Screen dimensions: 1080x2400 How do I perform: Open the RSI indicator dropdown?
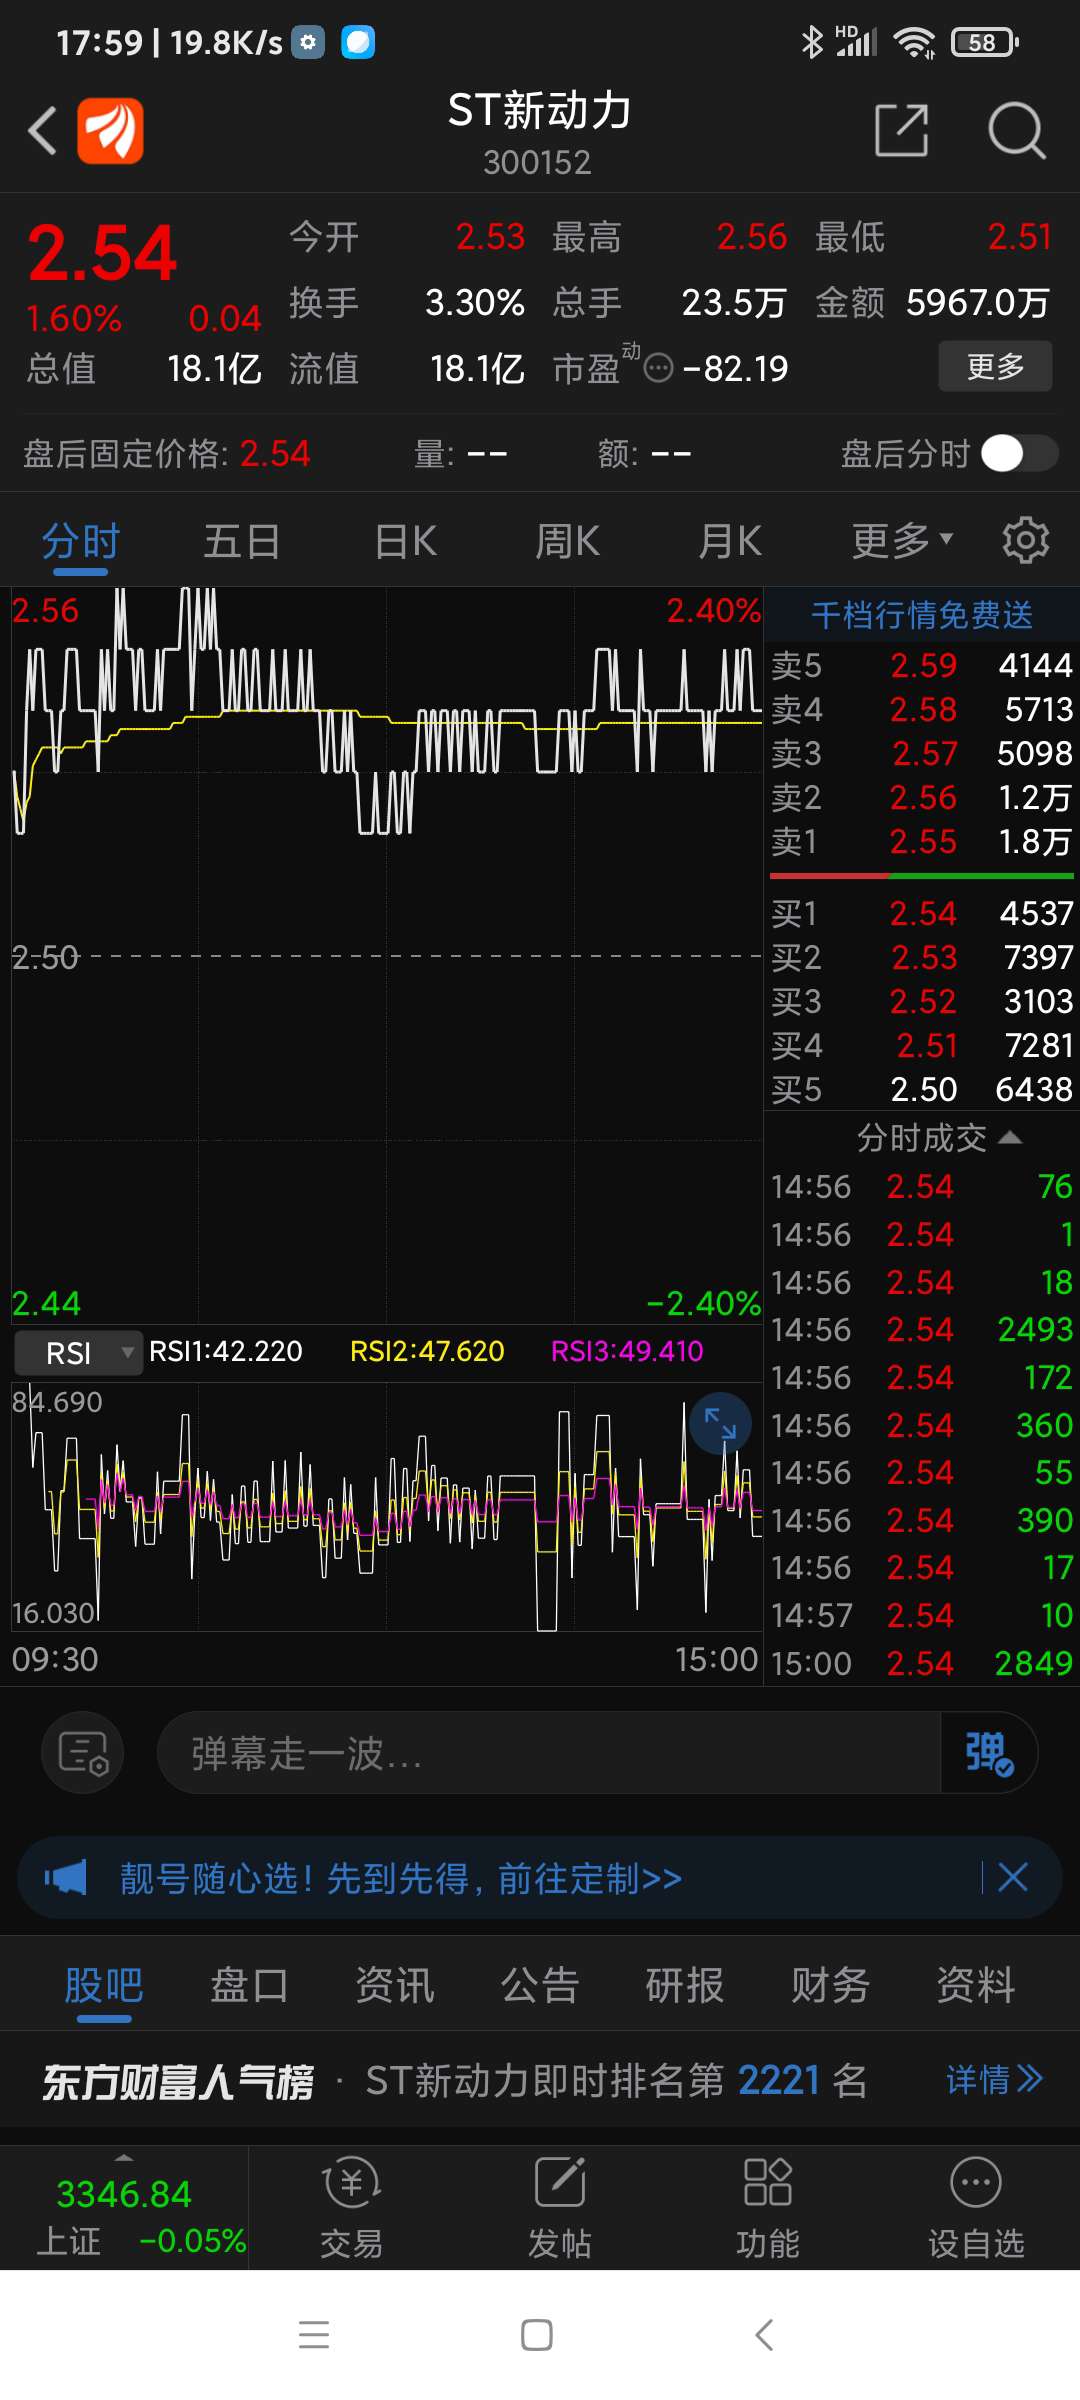pos(78,1353)
